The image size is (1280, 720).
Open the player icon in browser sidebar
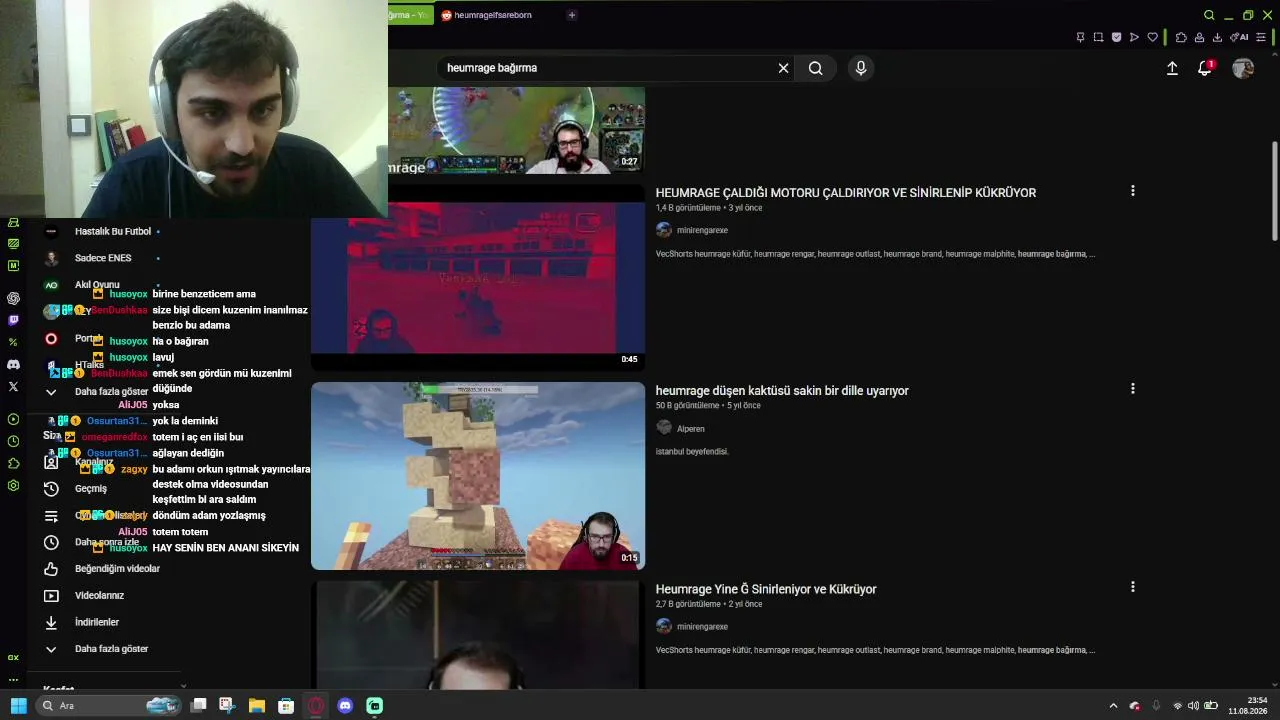[13, 419]
